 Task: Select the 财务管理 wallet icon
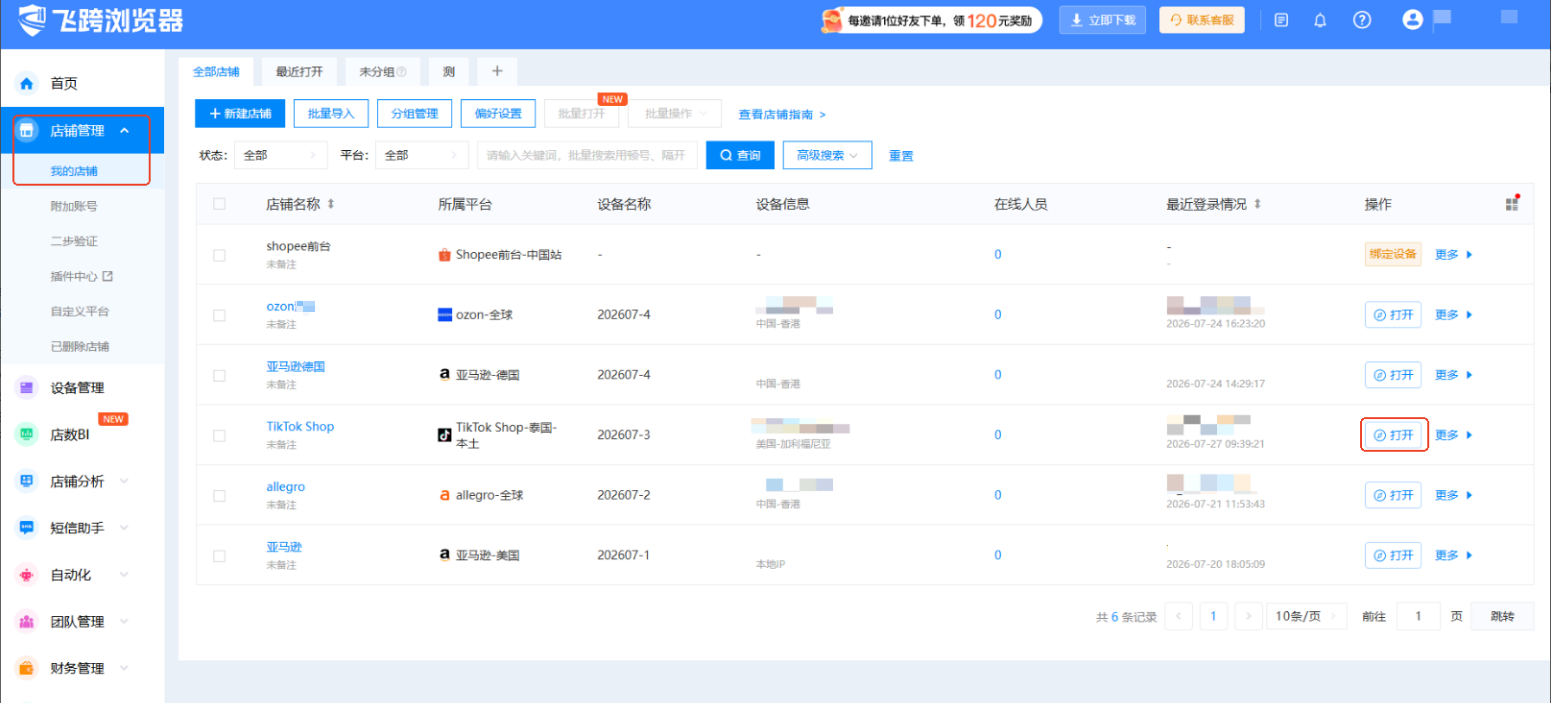point(27,668)
